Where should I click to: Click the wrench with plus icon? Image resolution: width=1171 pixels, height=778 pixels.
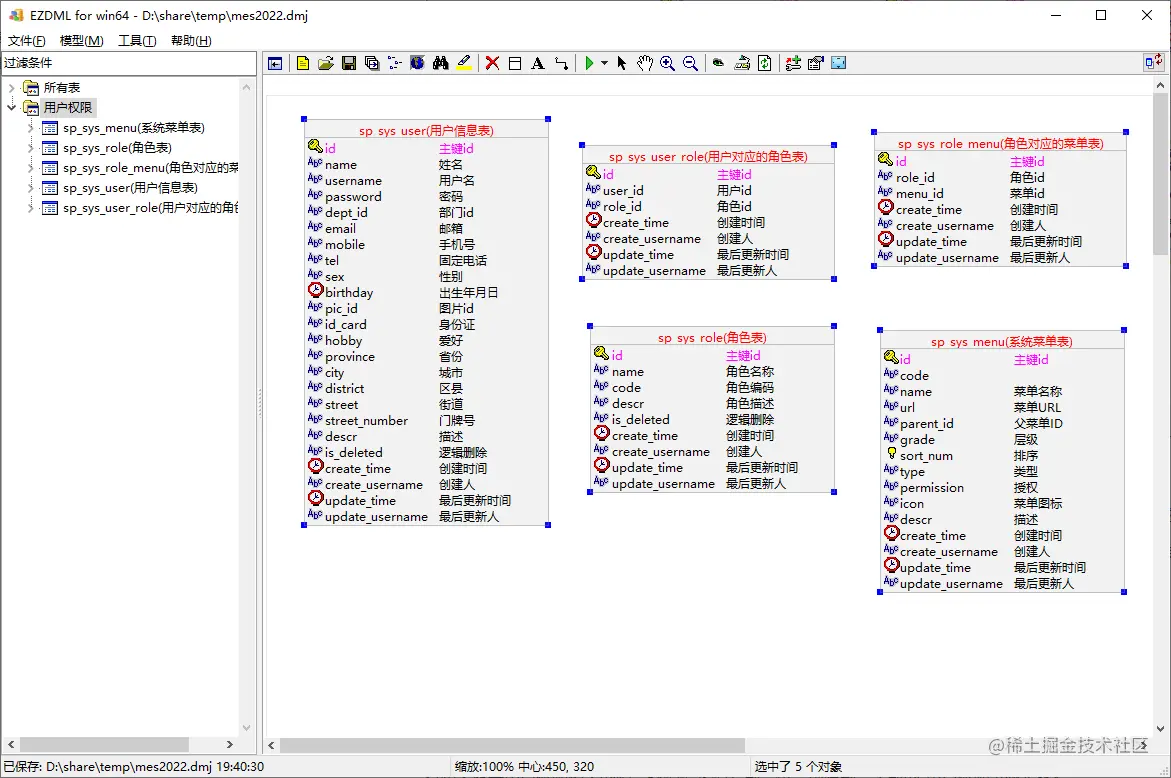[x=793, y=63]
